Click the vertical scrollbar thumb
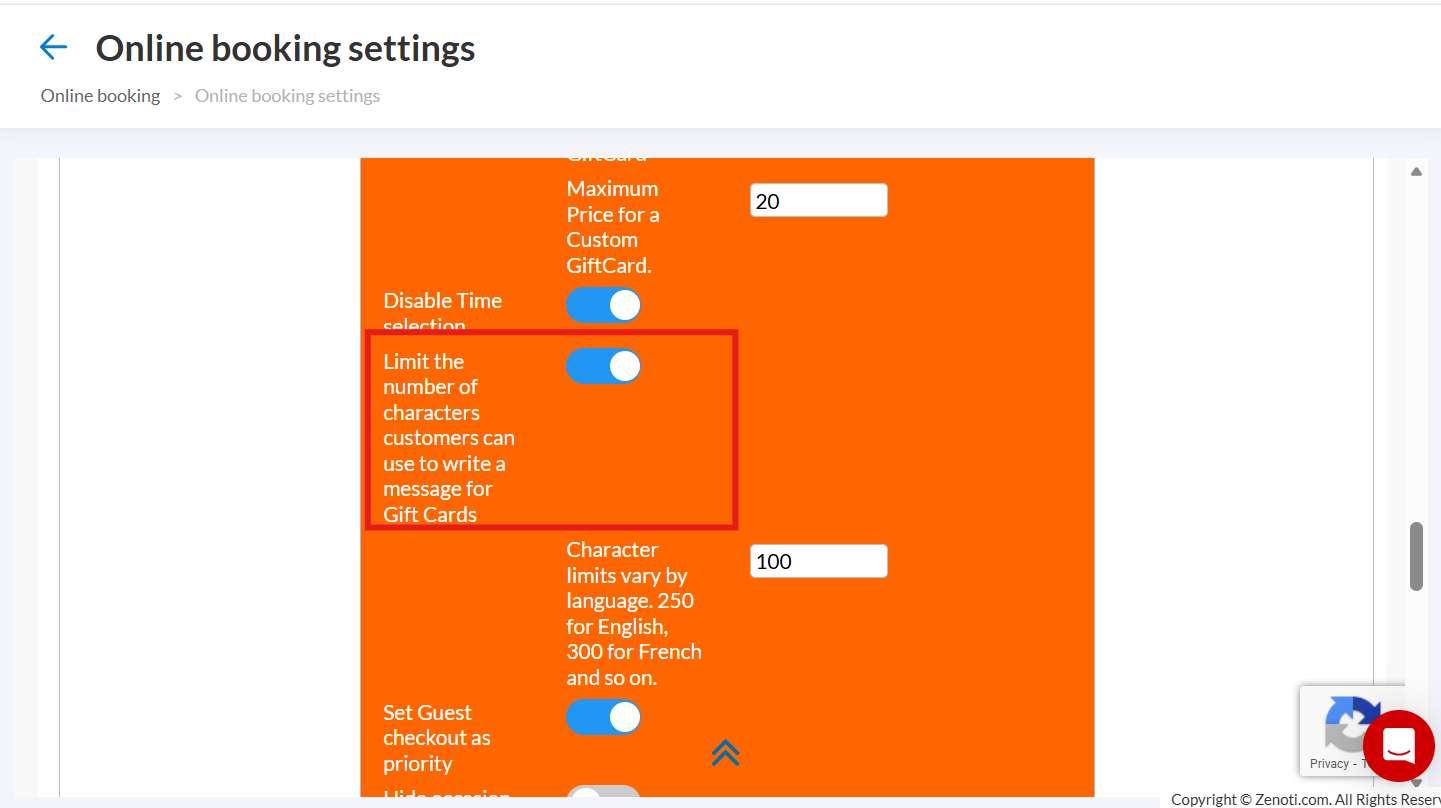 1416,555
